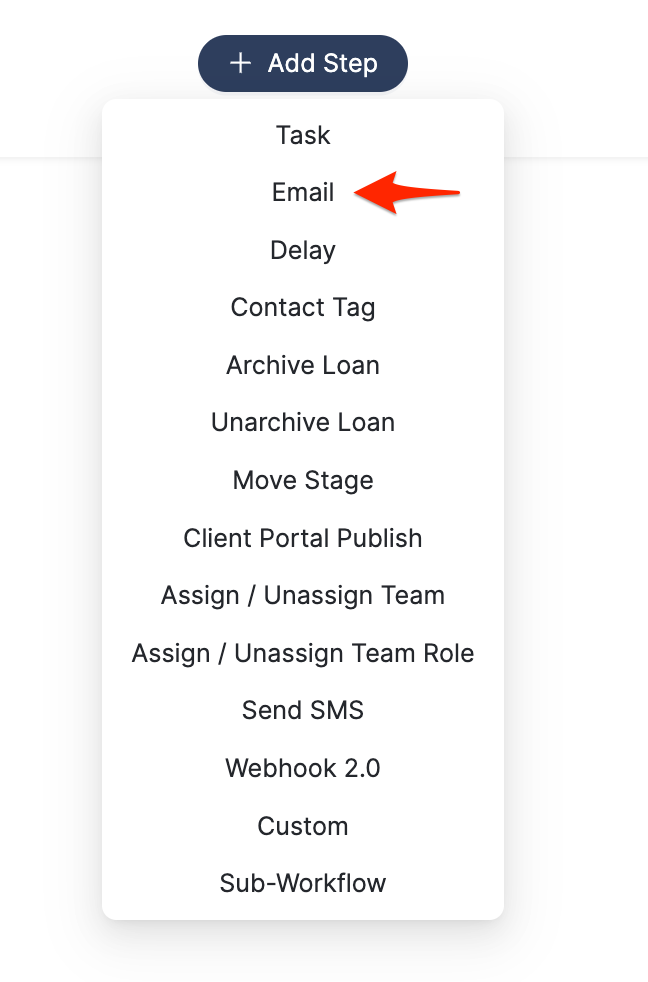Viewport: 648px width, 982px height.
Task: Choose the Webhook 2.0 step
Action: click(303, 768)
